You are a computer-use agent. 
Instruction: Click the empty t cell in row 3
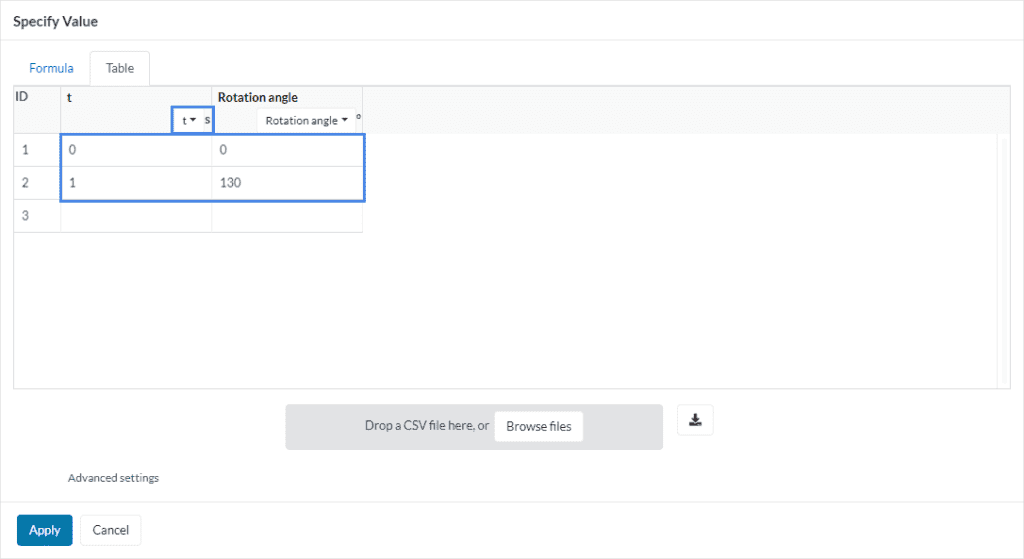tap(136, 216)
